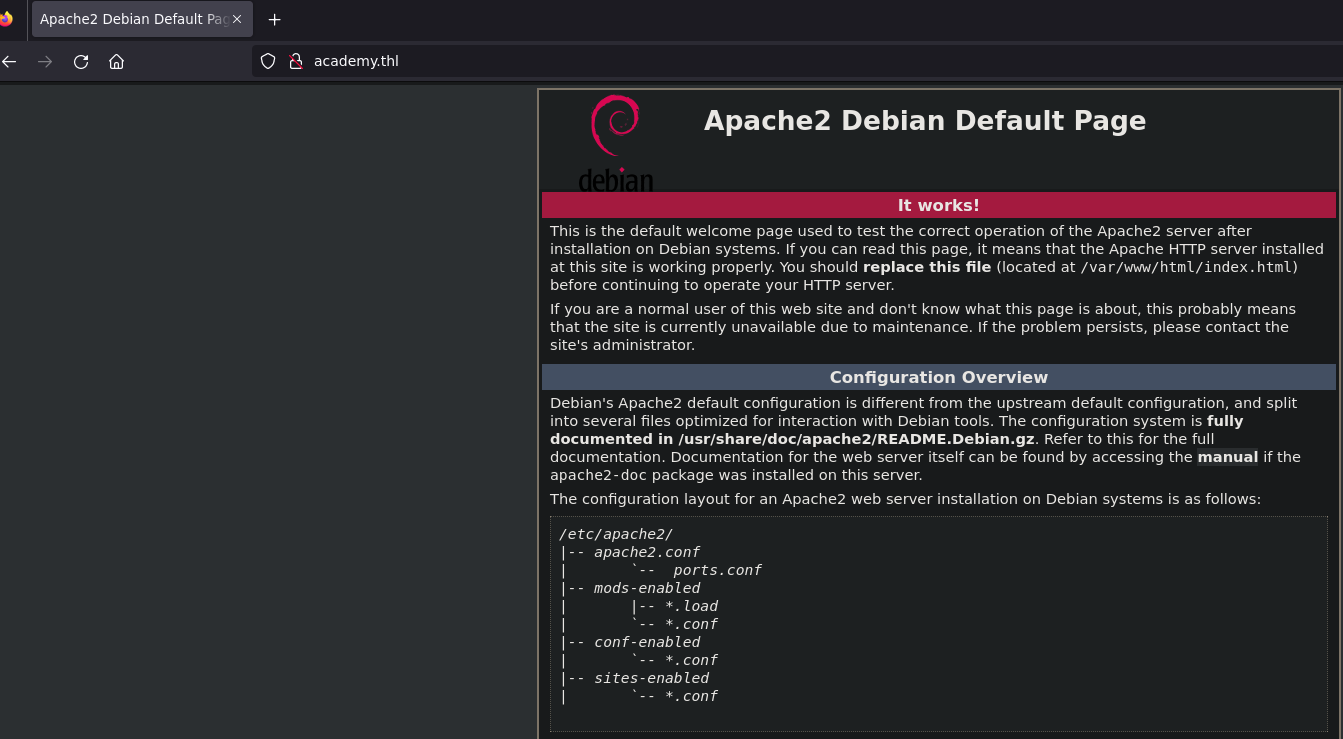Reload the current page
1343x739 pixels.
click(81, 62)
